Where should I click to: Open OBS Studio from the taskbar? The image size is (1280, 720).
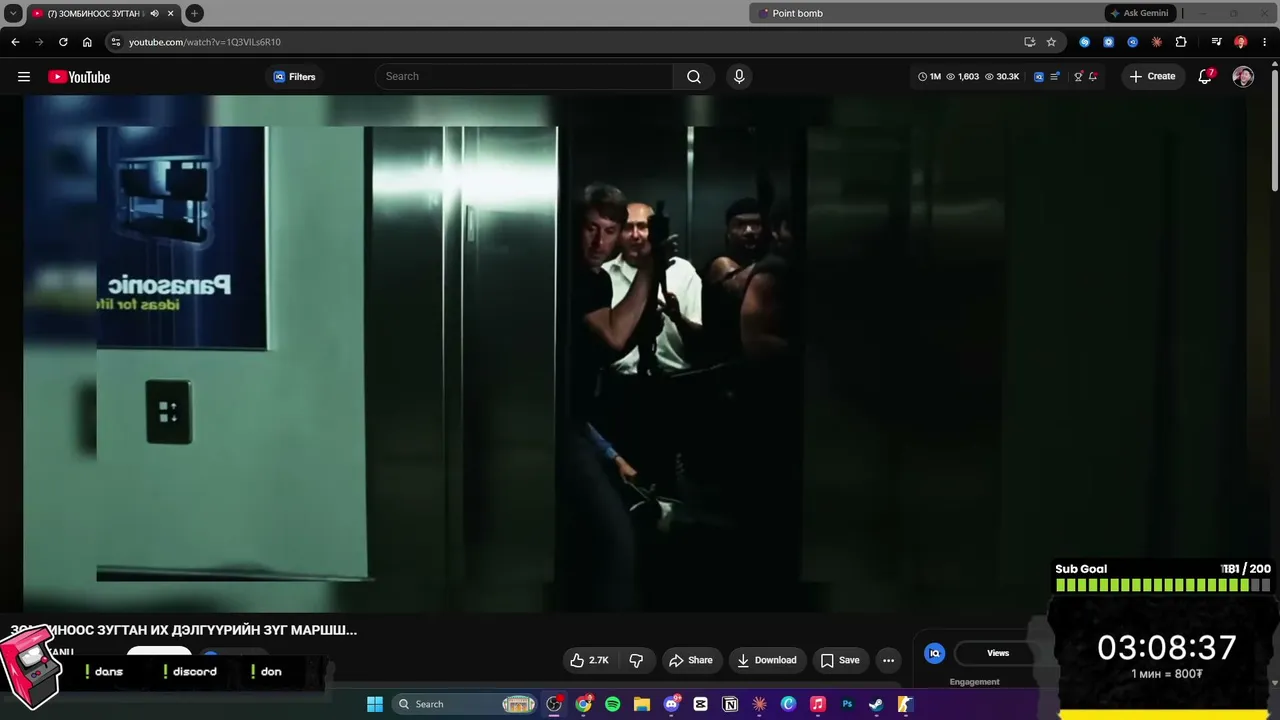(554, 704)
